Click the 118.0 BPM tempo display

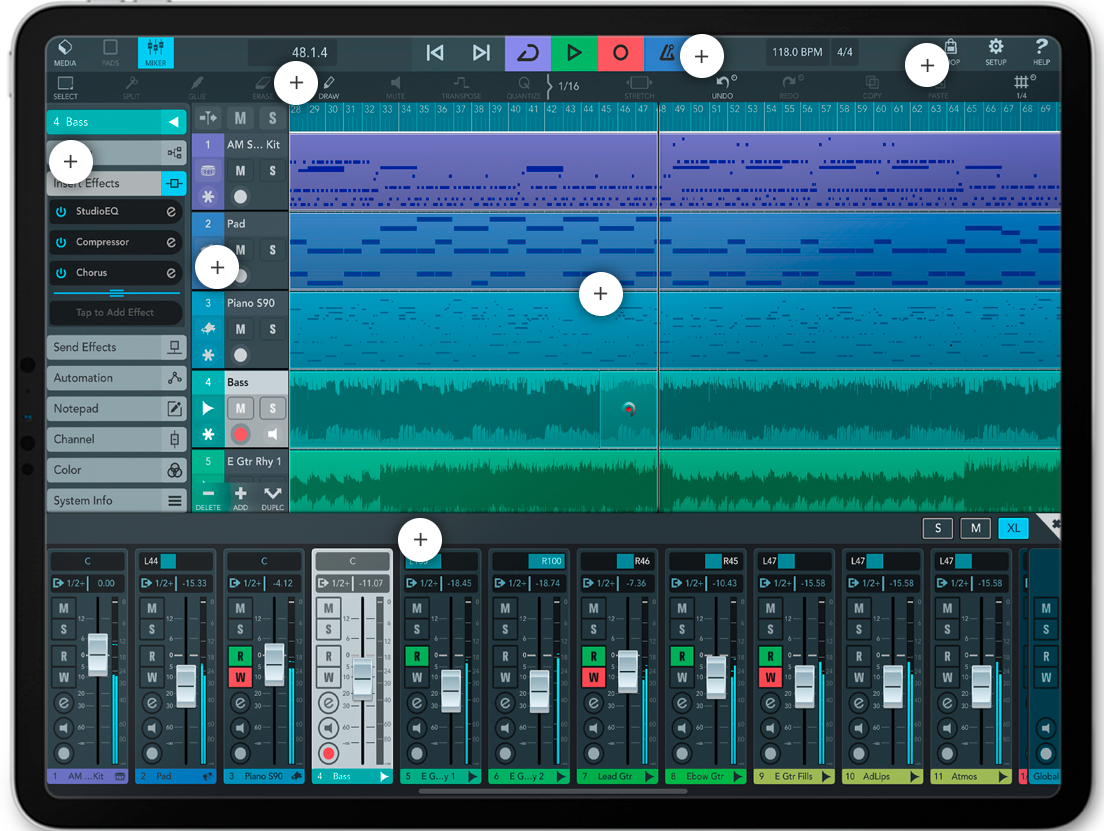797,52
